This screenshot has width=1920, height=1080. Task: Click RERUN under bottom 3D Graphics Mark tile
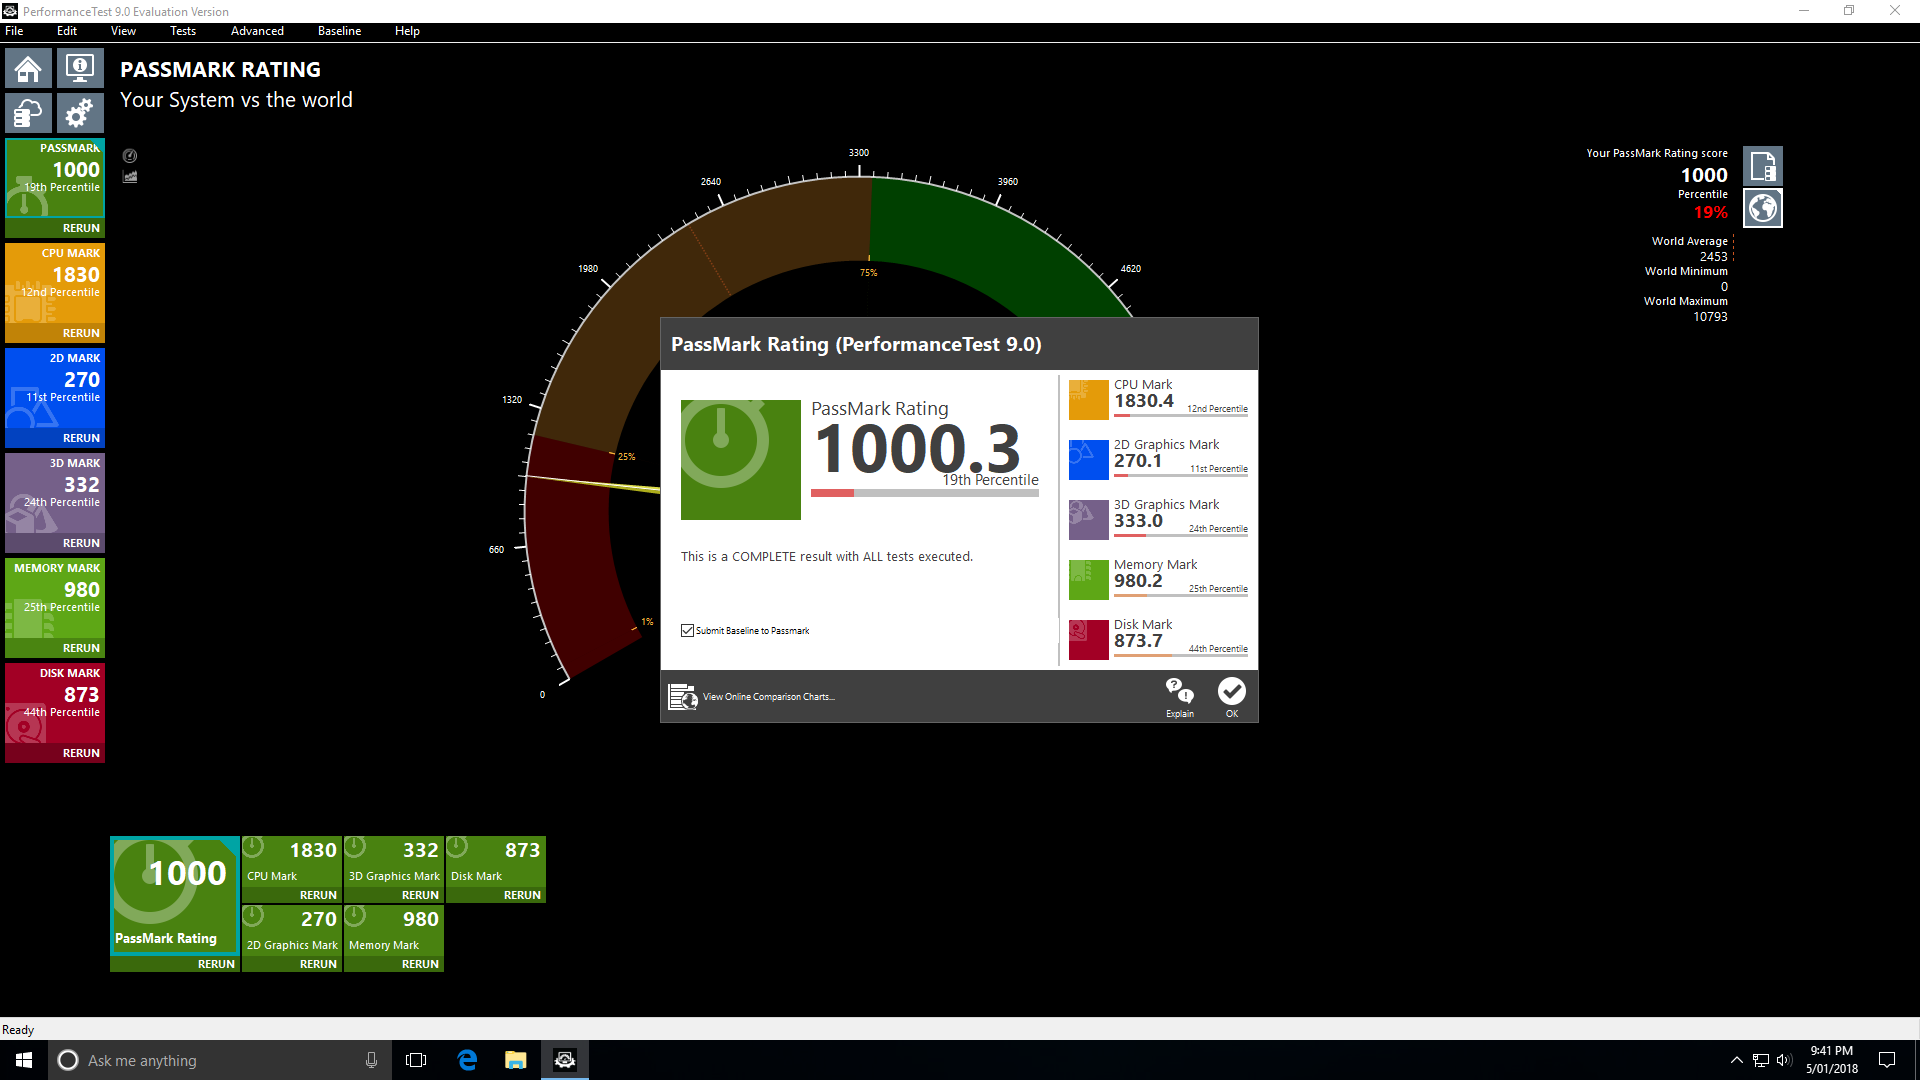[420, 895]
